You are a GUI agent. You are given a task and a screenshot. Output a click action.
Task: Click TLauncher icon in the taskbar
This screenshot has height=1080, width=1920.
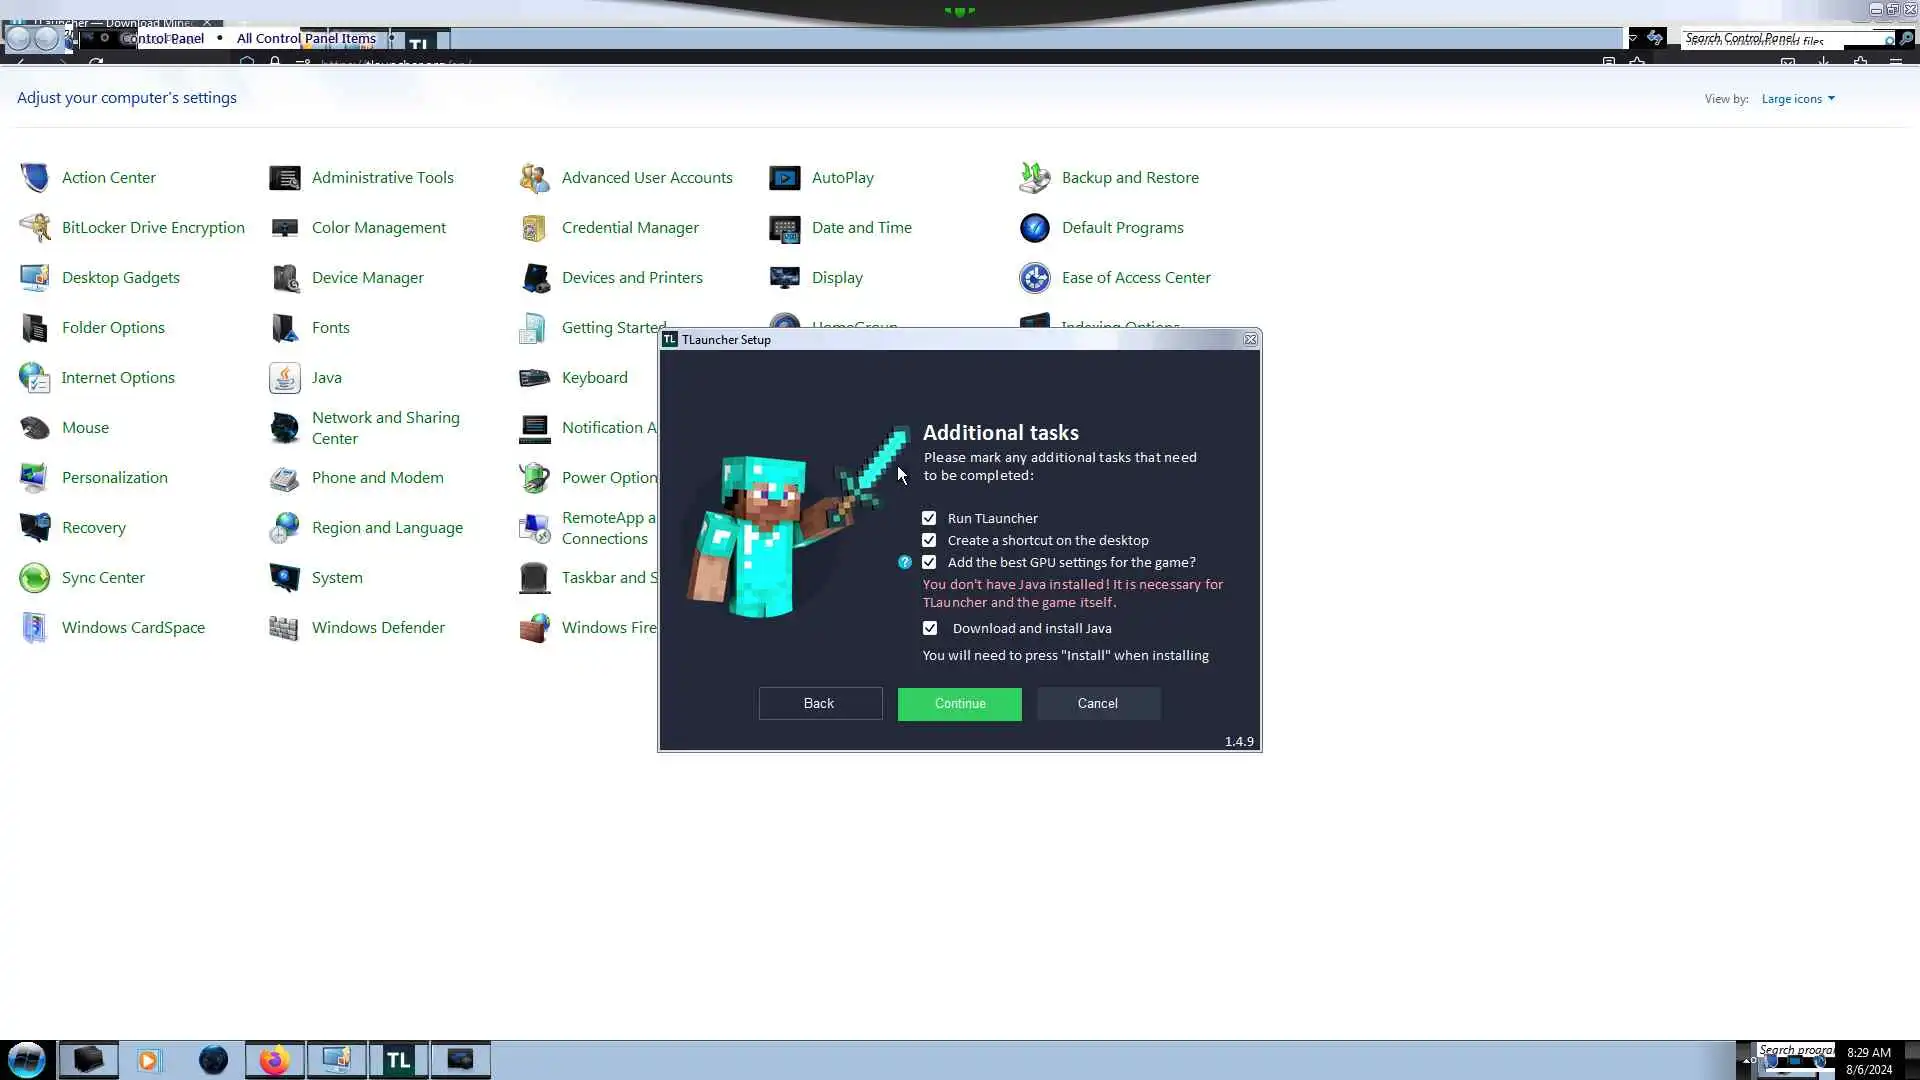(398, 1060)
